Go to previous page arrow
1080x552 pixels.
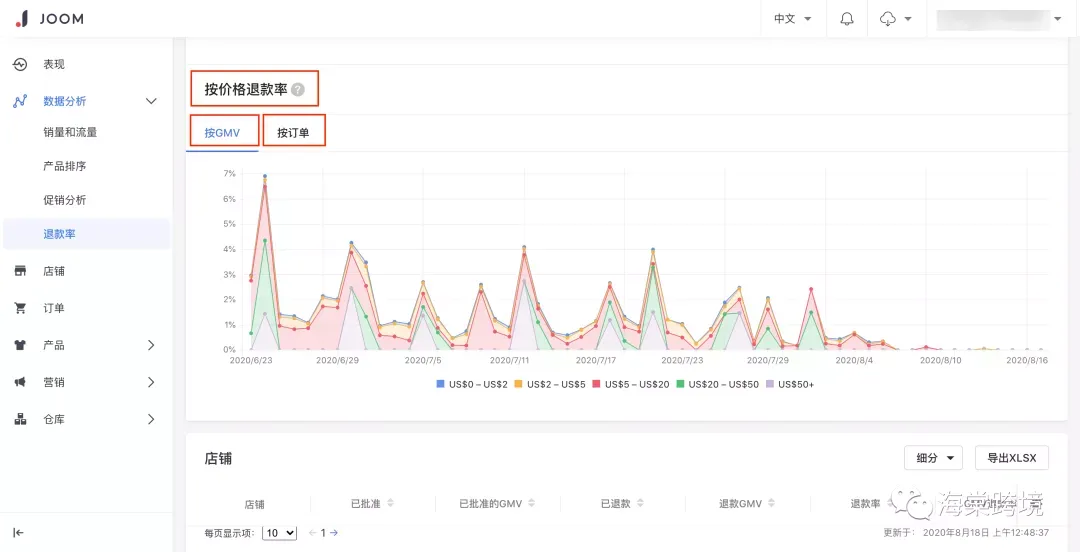(x=312, y=533)
